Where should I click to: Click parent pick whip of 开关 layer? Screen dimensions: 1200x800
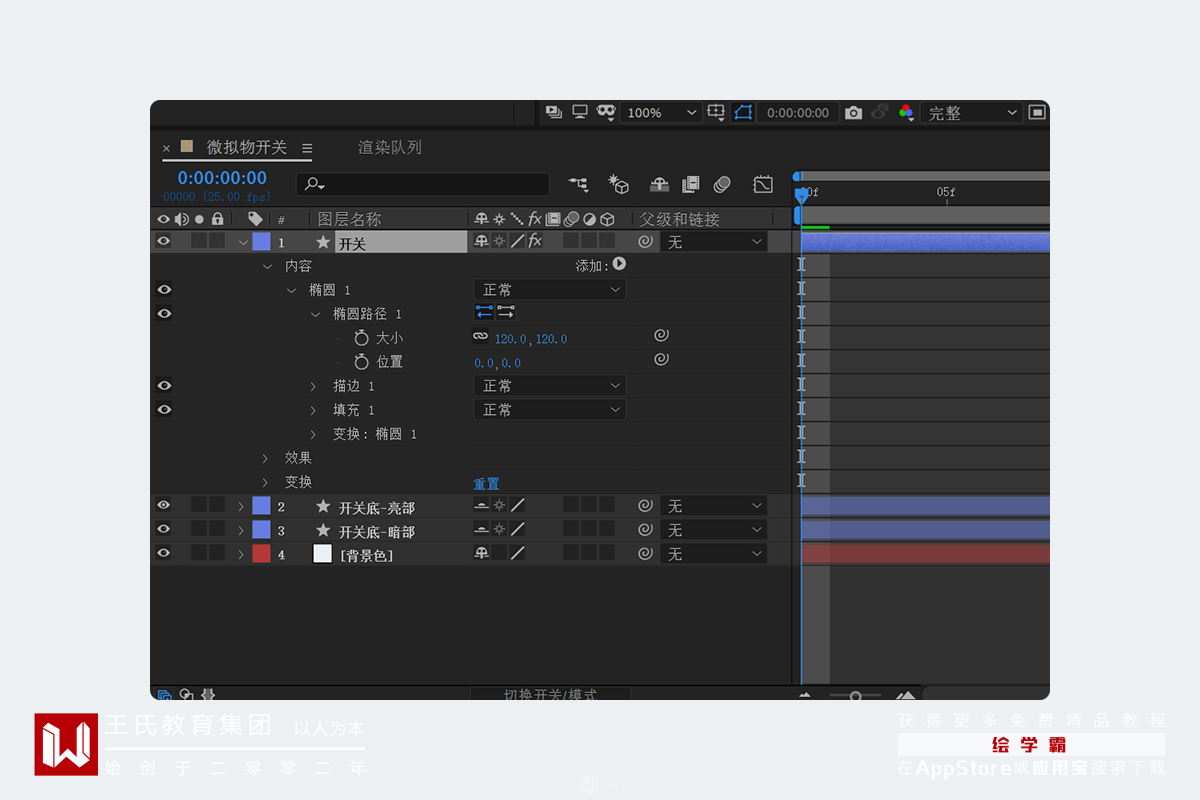pyautogui.click(x=646, y=241)
